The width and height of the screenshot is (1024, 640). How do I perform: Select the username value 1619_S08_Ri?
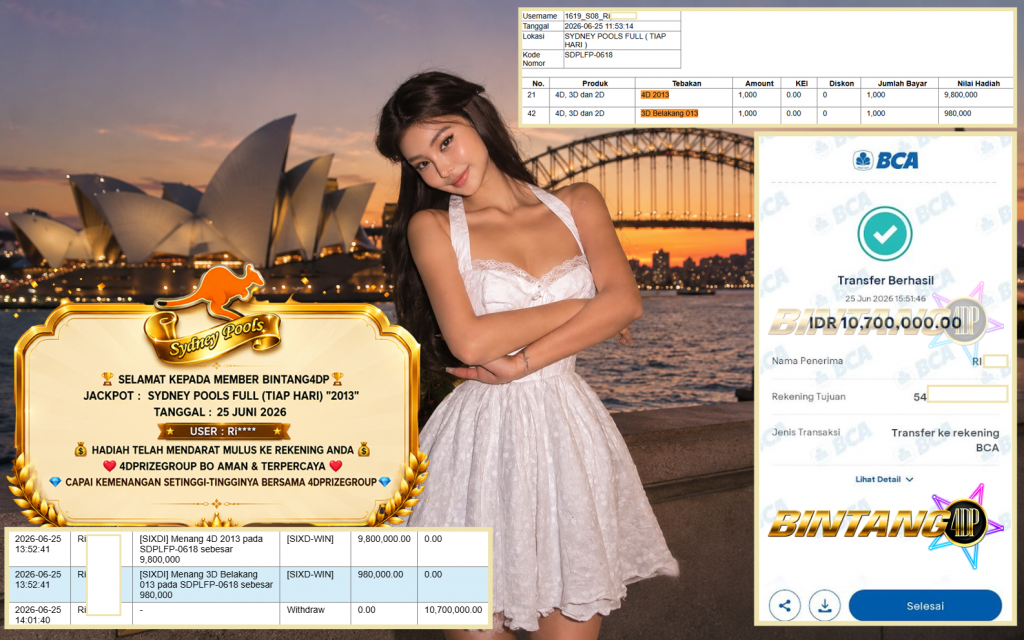(x=587, y=16)
